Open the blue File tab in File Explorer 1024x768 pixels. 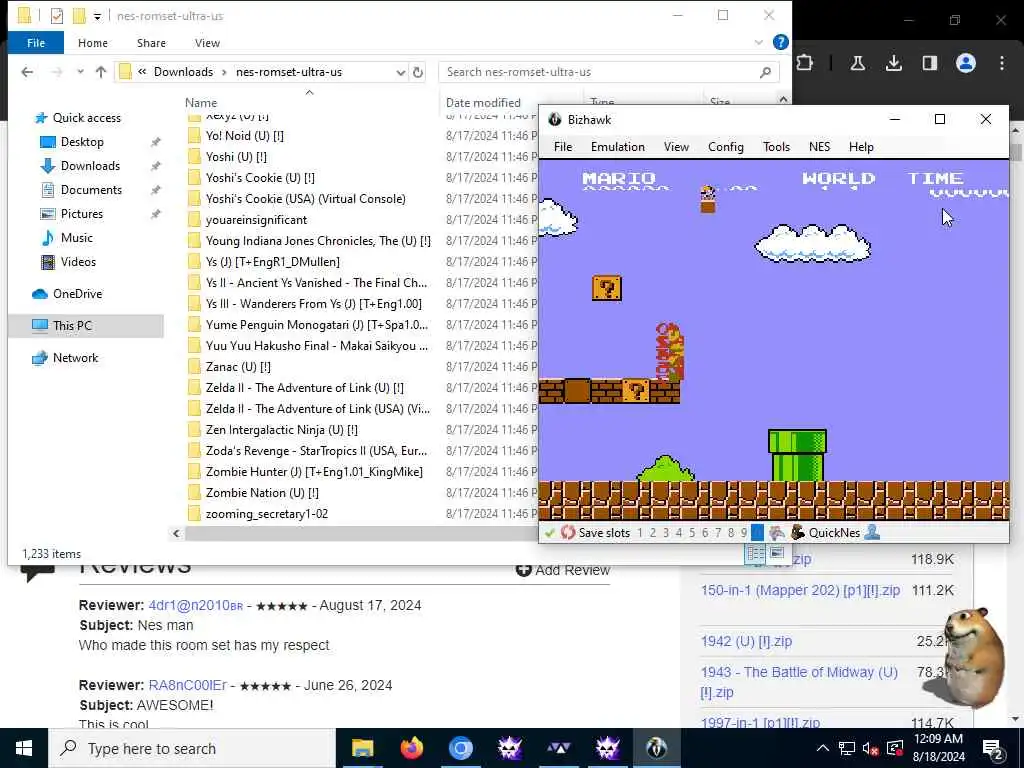coord(36,43)
